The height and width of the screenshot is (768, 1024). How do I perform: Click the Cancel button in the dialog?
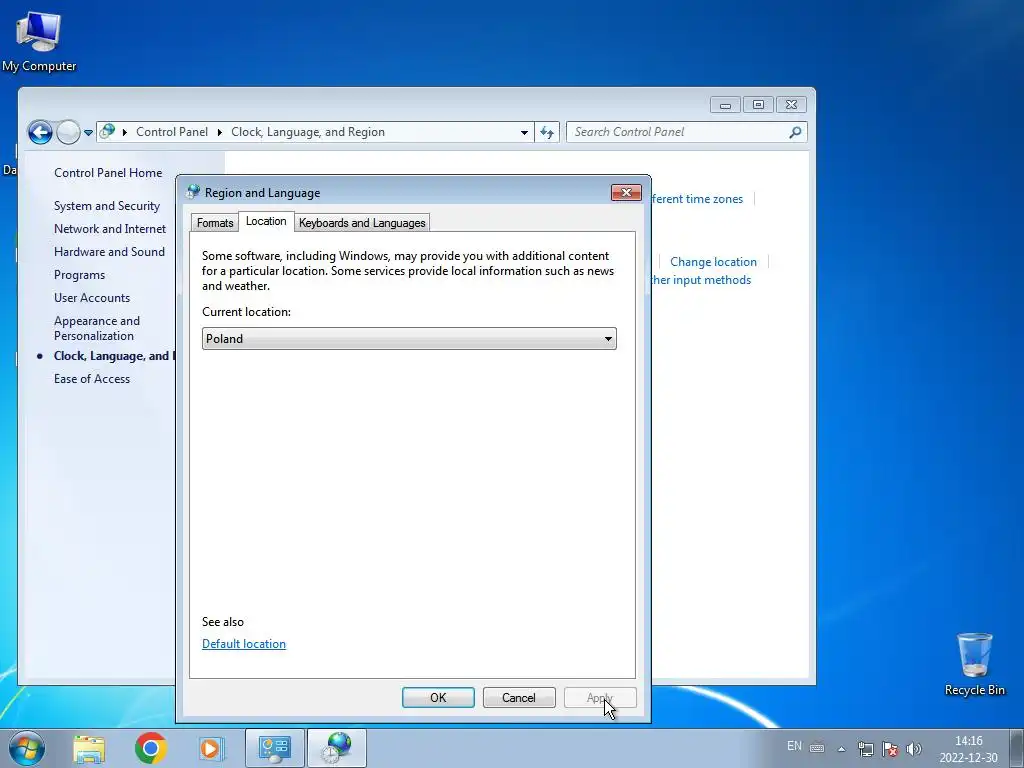[519, 697]
